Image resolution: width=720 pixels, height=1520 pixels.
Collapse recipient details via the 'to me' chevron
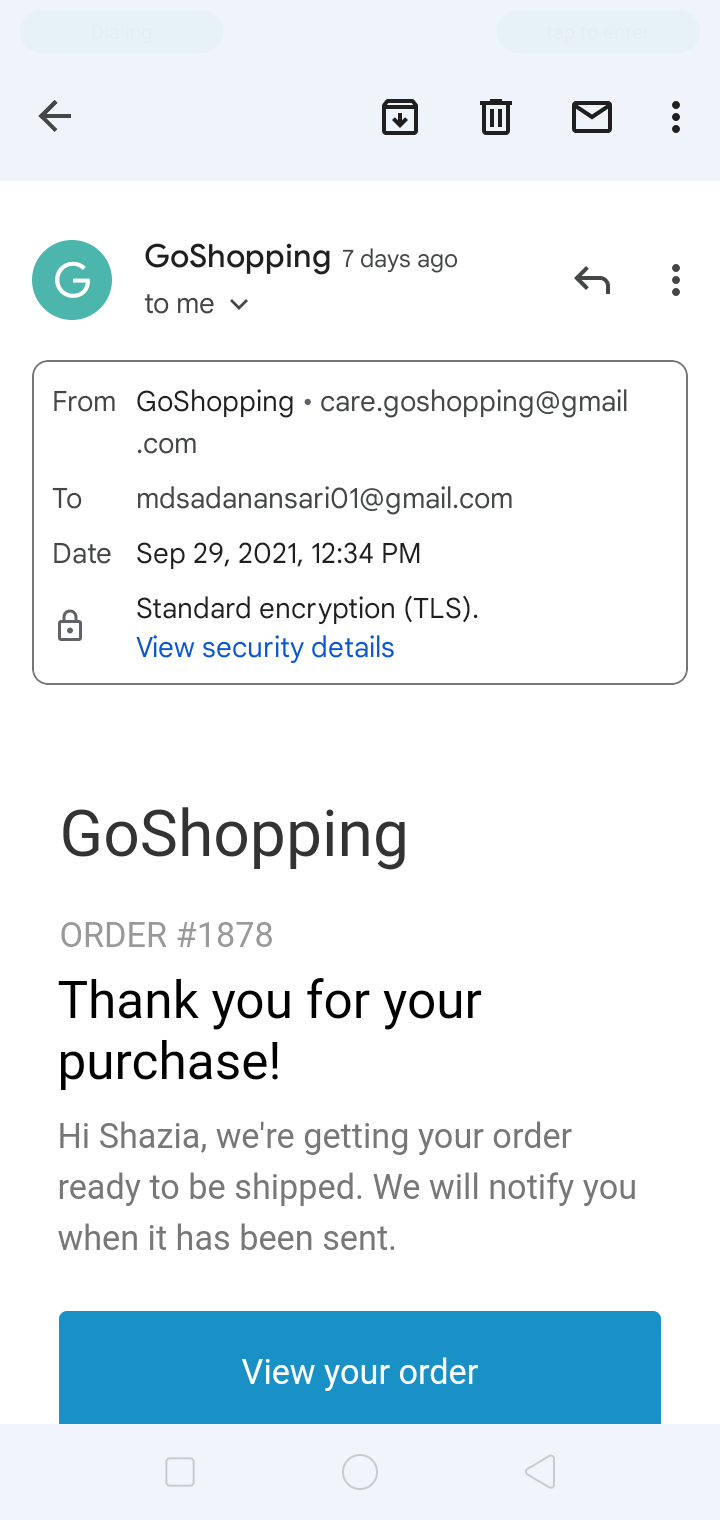pos(238,304)
